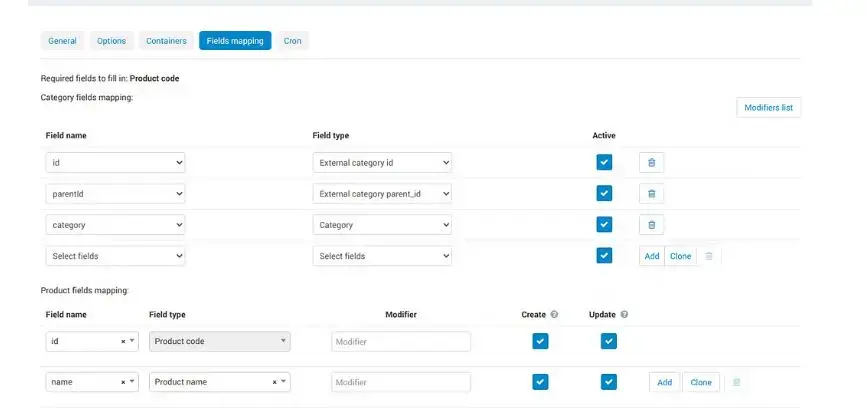Image resolution: width=866 pixels, height=408 pixels.
Task: Open the External category parent_id dropdown
Action: point(382,193)
